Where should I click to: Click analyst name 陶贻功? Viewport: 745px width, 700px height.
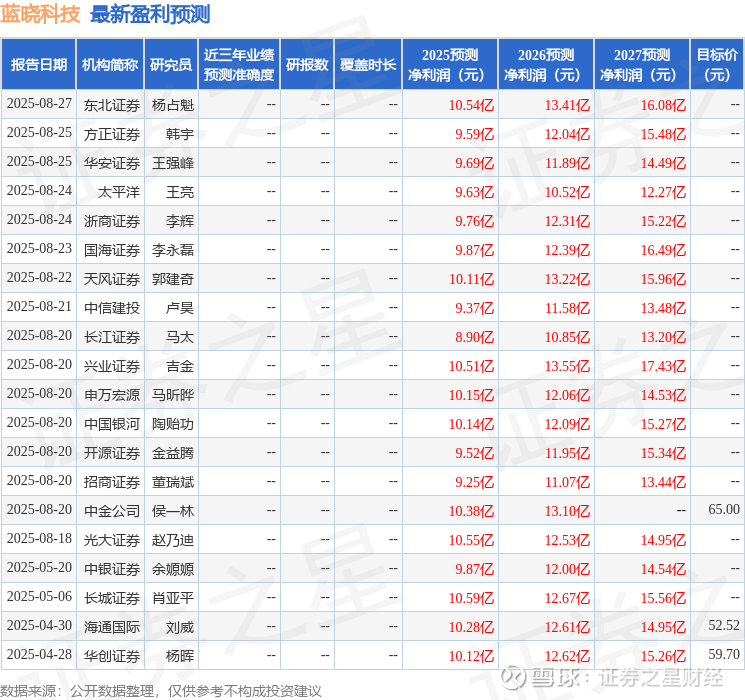tap(173, 424)
